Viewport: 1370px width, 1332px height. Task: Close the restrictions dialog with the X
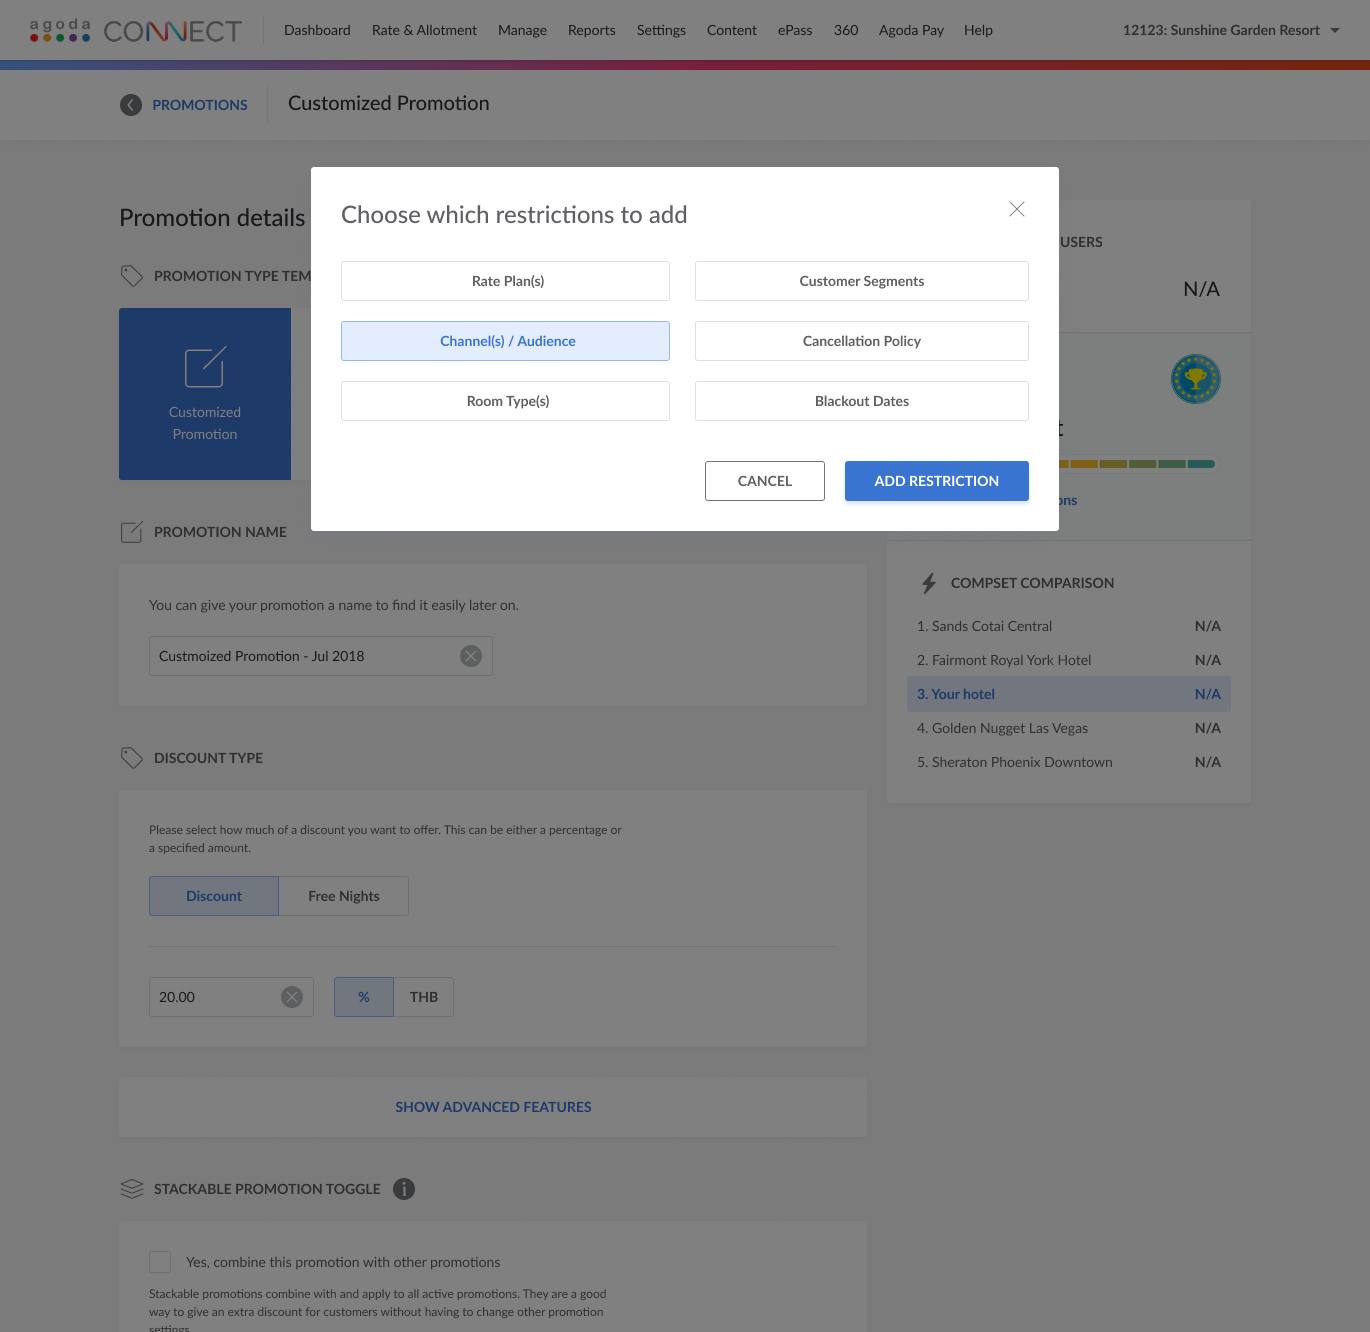tap(1016, 209)
